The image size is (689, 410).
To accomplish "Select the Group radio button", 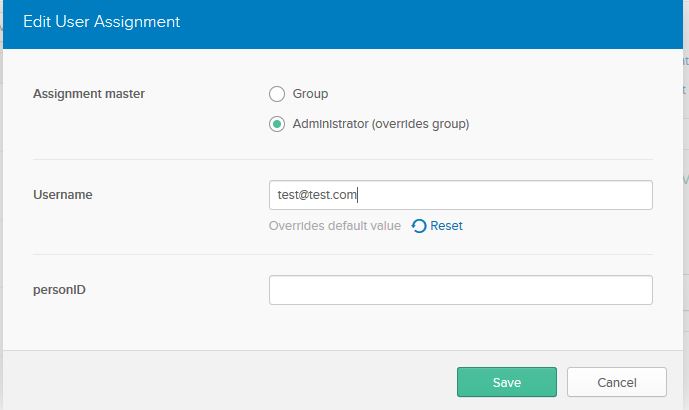I will (x=277, y=94).
